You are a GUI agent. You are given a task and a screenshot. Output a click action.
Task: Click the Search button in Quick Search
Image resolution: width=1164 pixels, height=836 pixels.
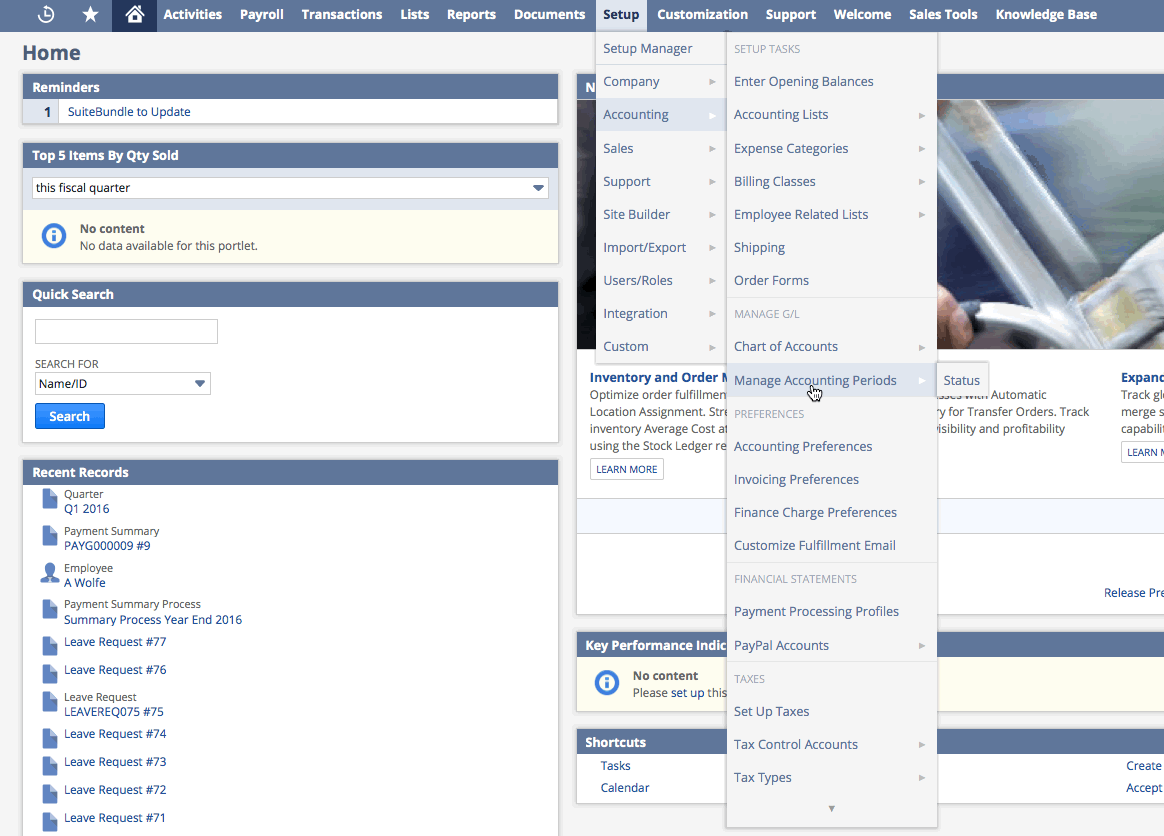click(x=69, y=415)
